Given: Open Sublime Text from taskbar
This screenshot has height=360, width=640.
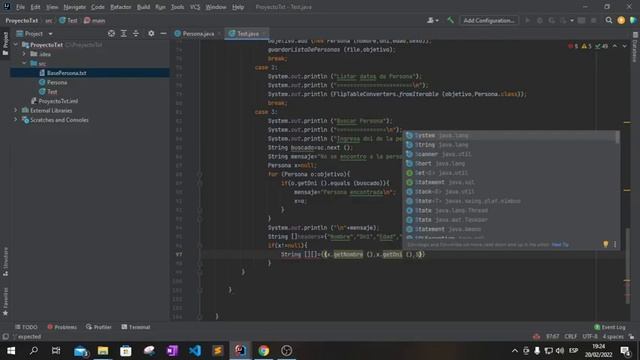Looking at the screenshot, I should [x=218, y=351].
